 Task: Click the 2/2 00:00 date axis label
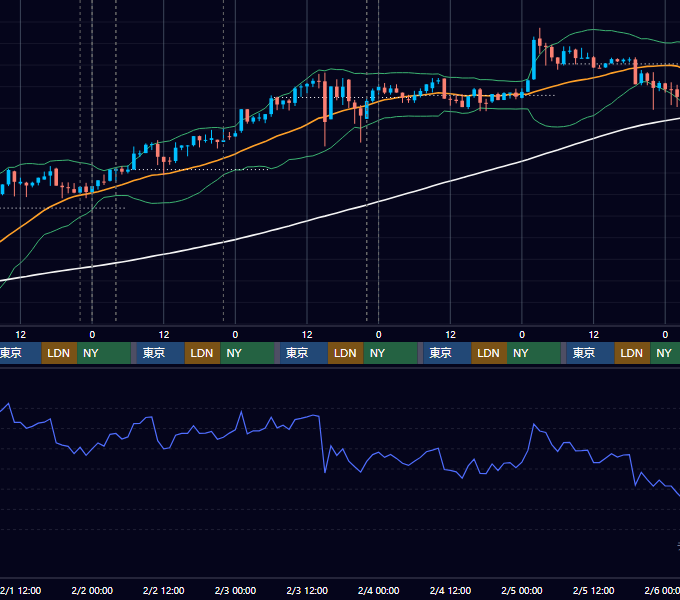[92, 590]
